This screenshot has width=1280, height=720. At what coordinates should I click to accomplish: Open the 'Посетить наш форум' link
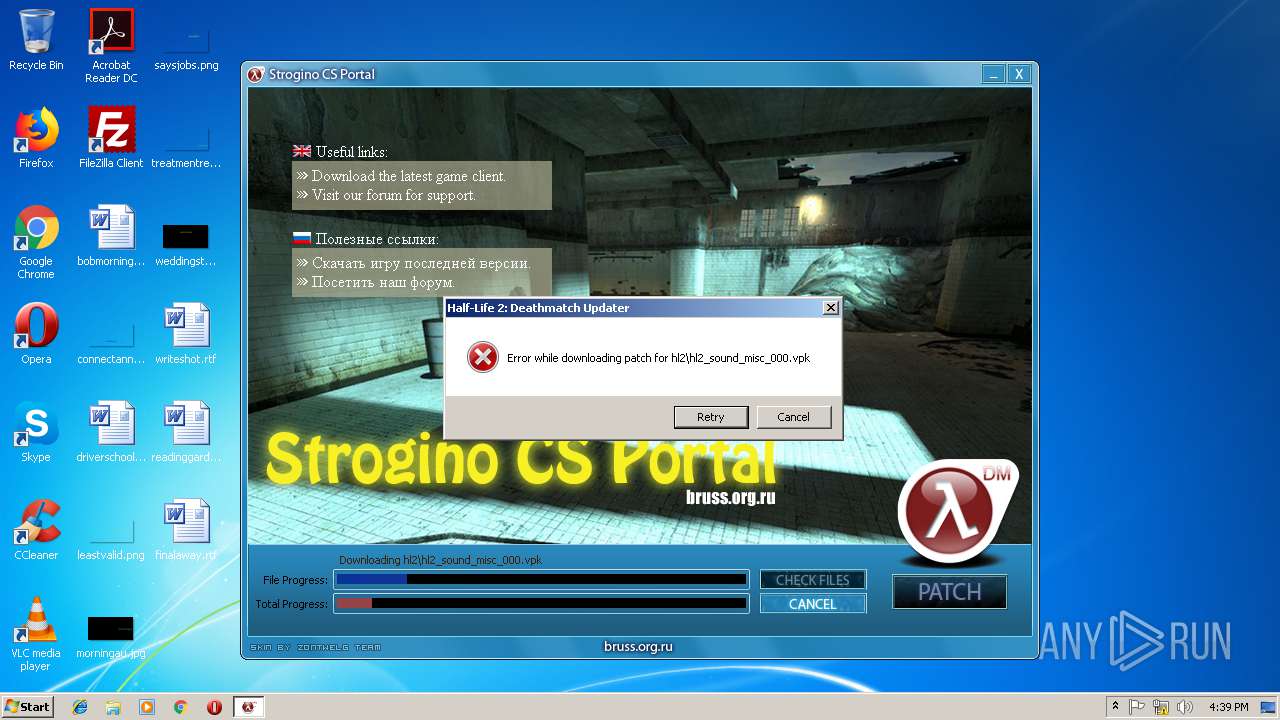[x=383, y=283]
